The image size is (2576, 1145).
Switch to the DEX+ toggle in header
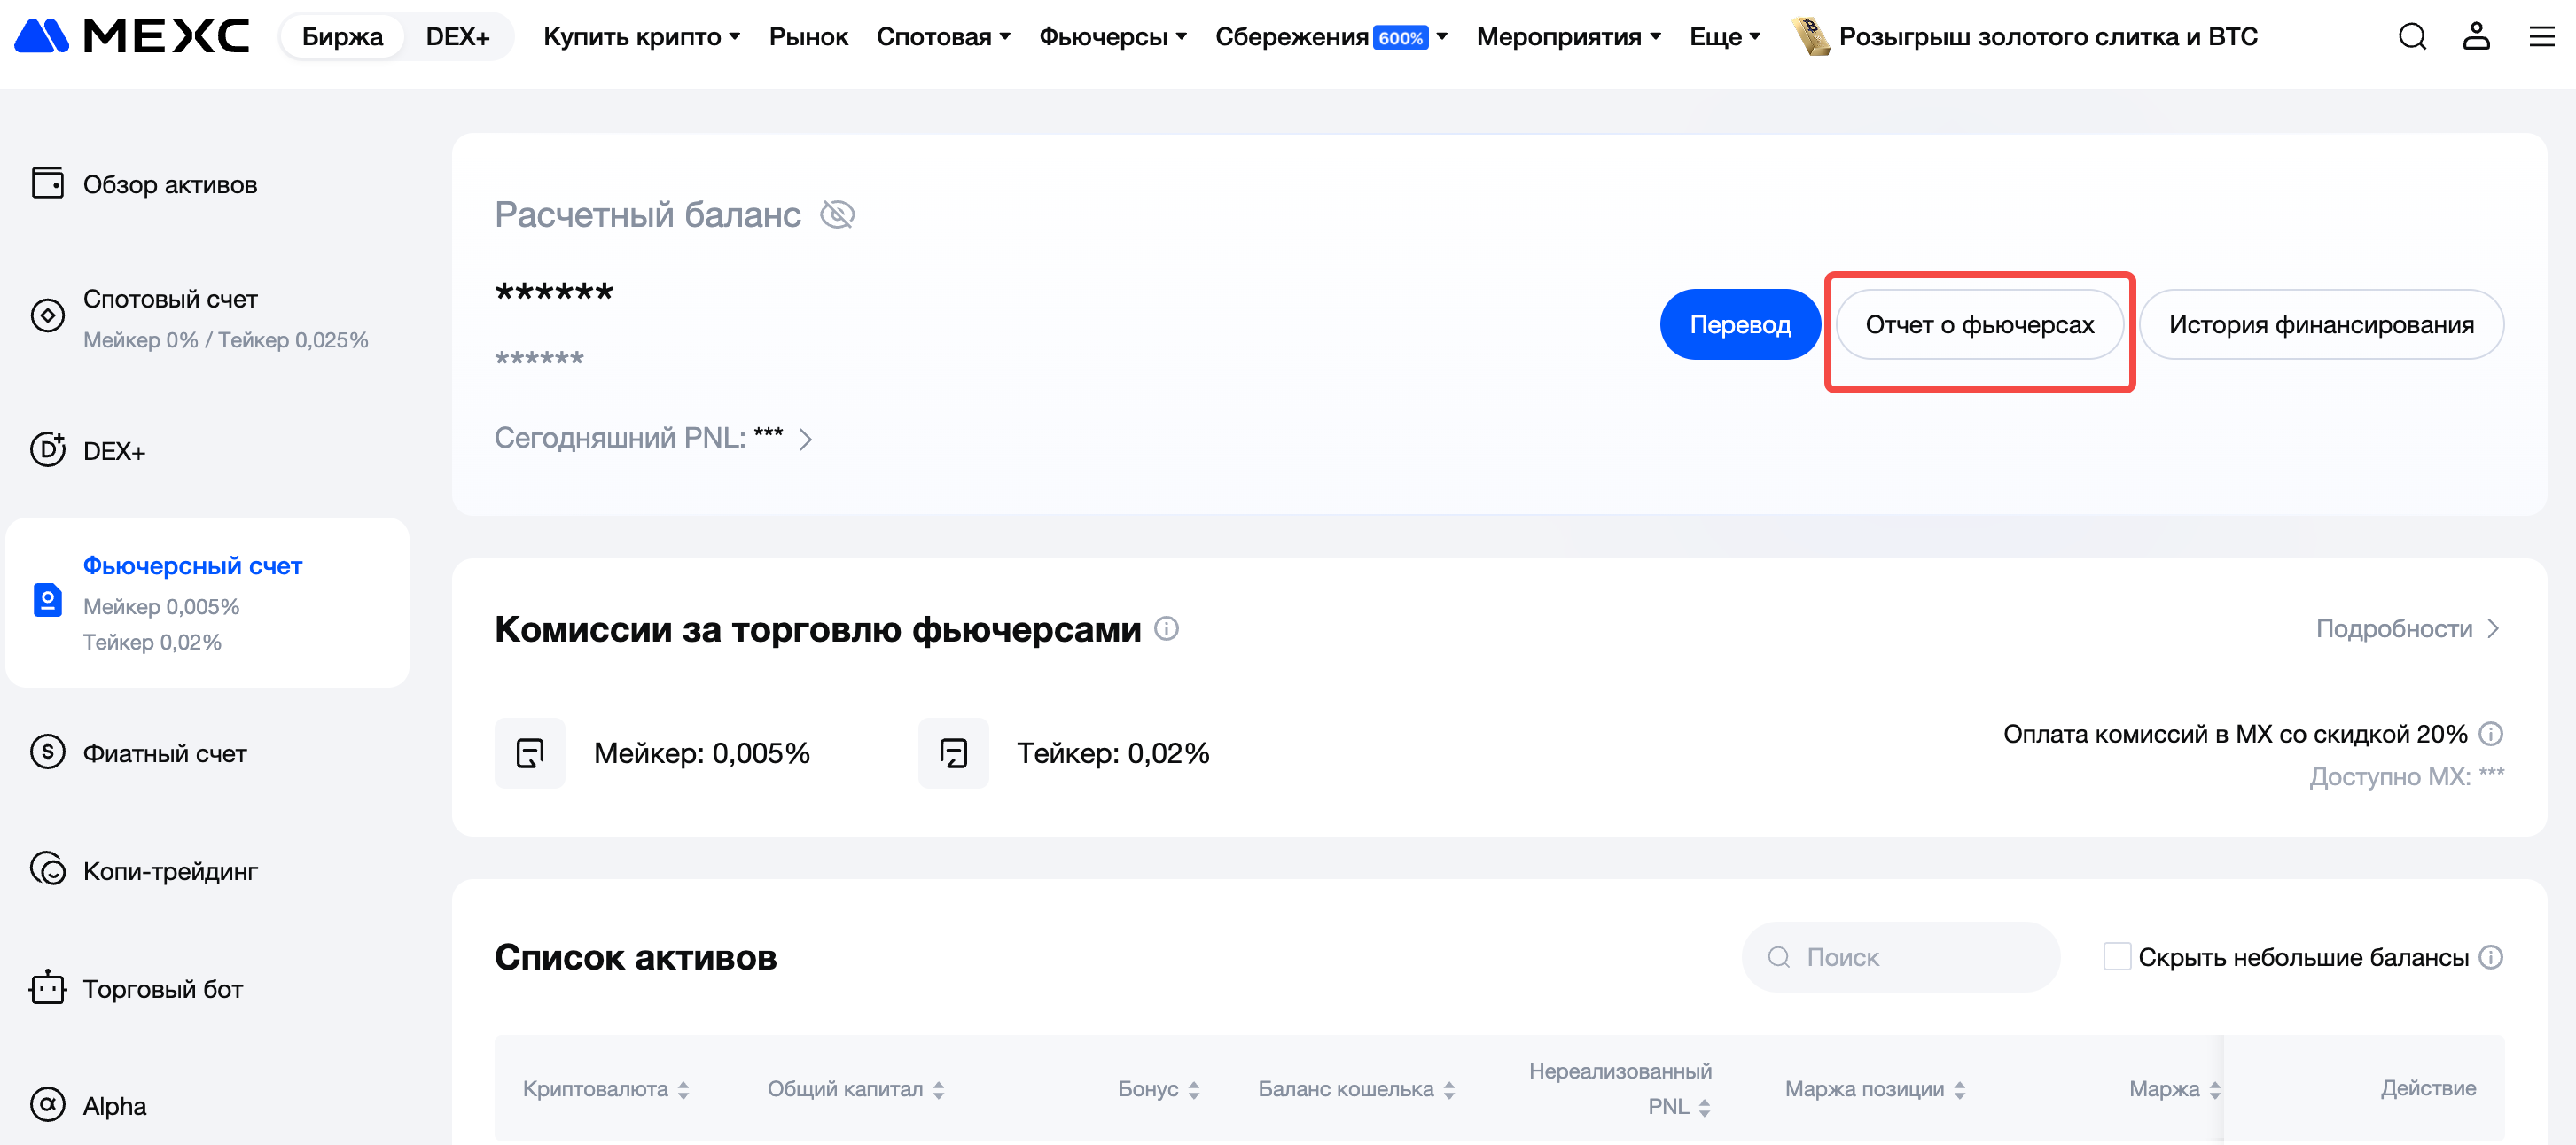point(457,37)
